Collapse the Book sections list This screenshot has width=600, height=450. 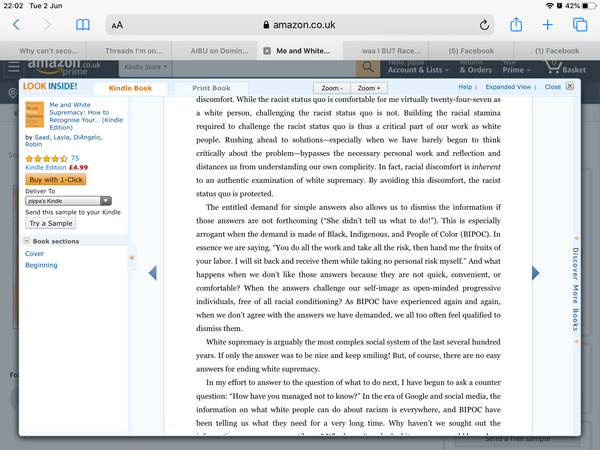26,241
